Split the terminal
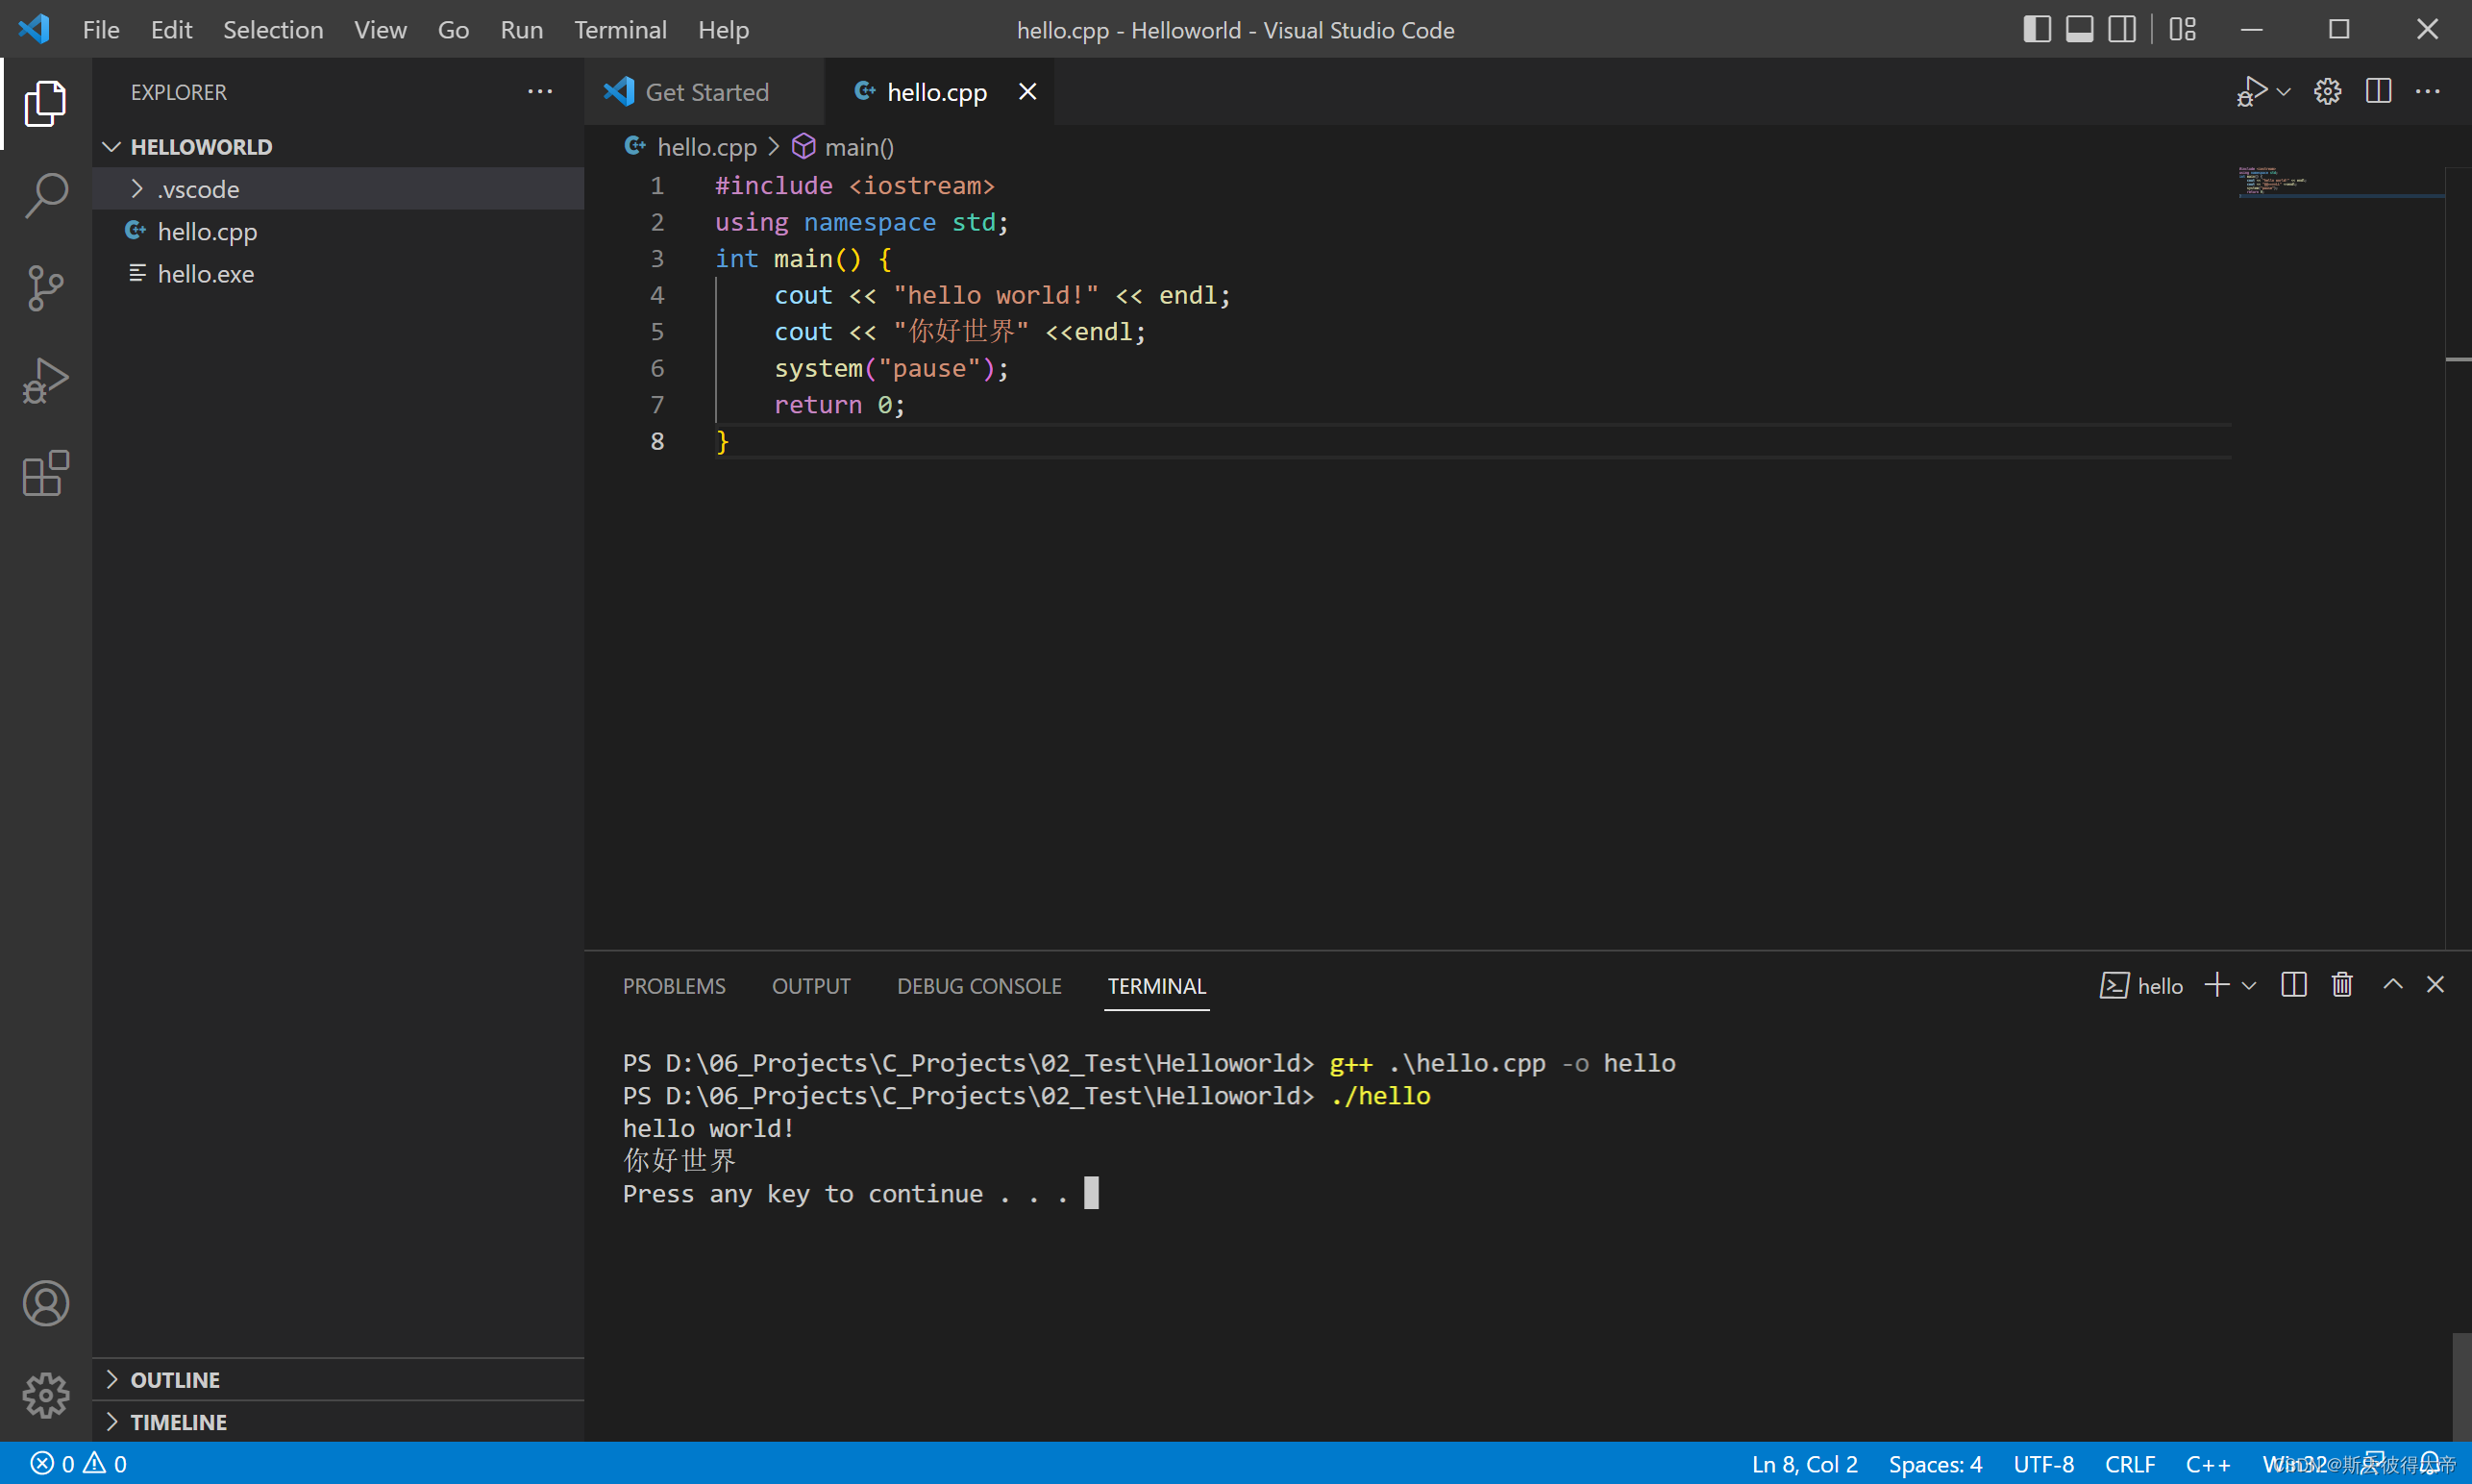 click(2294, 985)
